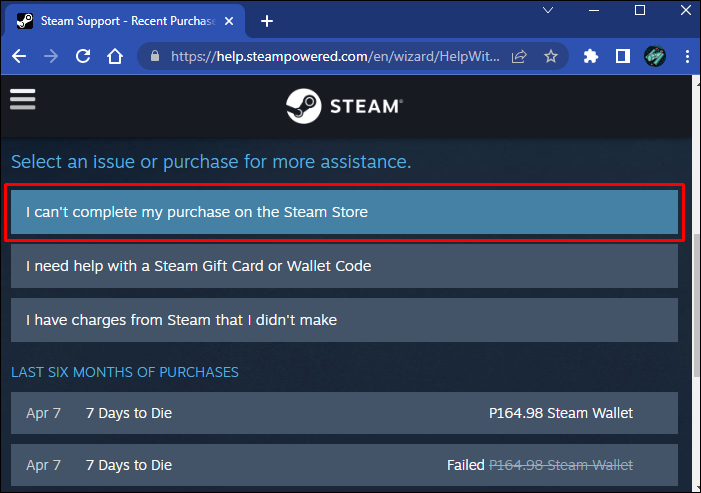
Task: Open the Chrome profile avatar
Action: (655, 57)
